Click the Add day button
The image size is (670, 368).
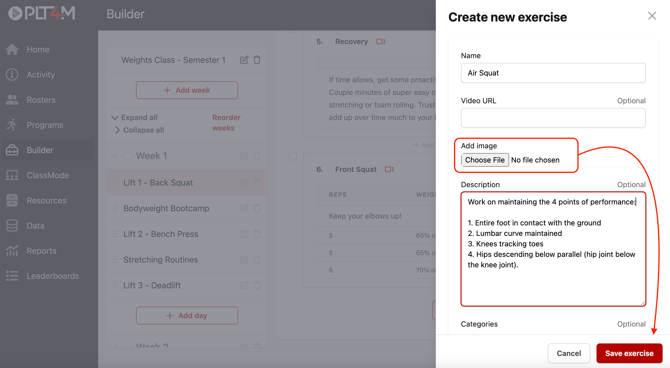pos(187,315)
